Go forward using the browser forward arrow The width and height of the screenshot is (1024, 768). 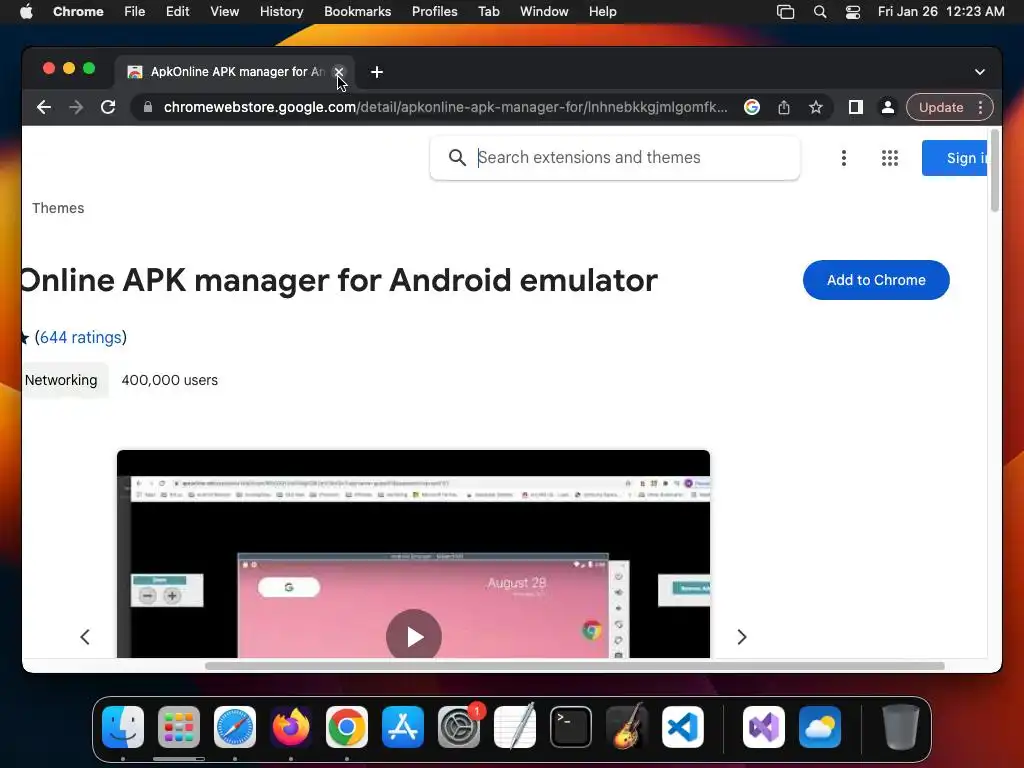pyautogui.click(x=76, y=107)
